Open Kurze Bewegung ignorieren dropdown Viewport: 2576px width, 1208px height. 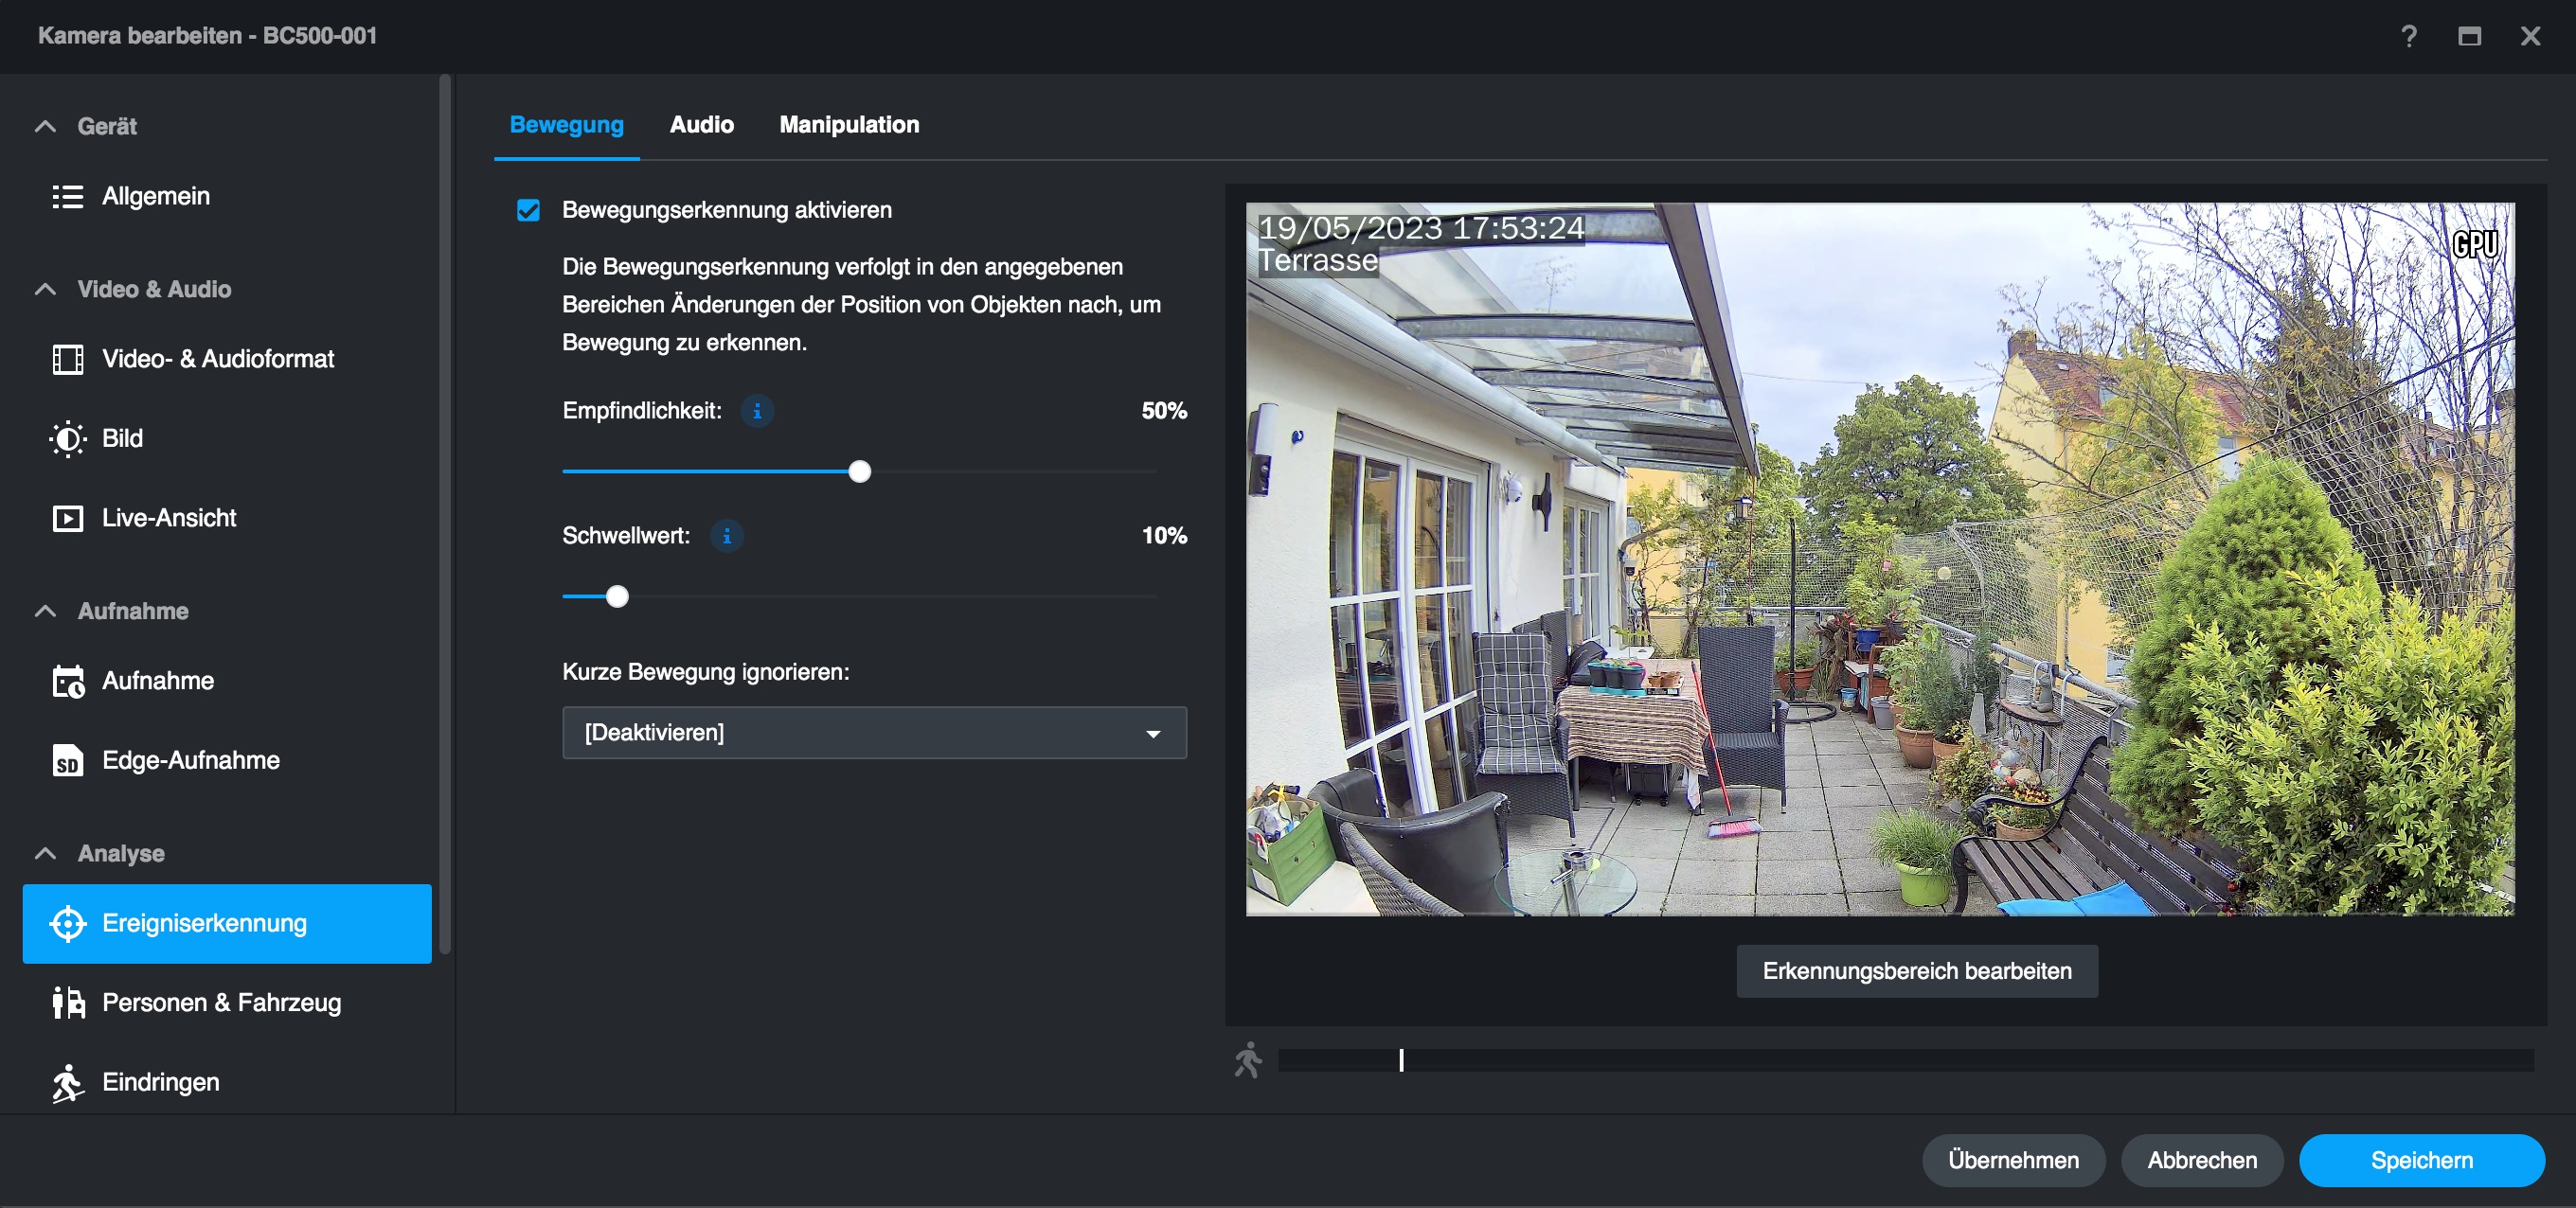tap(874, 733)
